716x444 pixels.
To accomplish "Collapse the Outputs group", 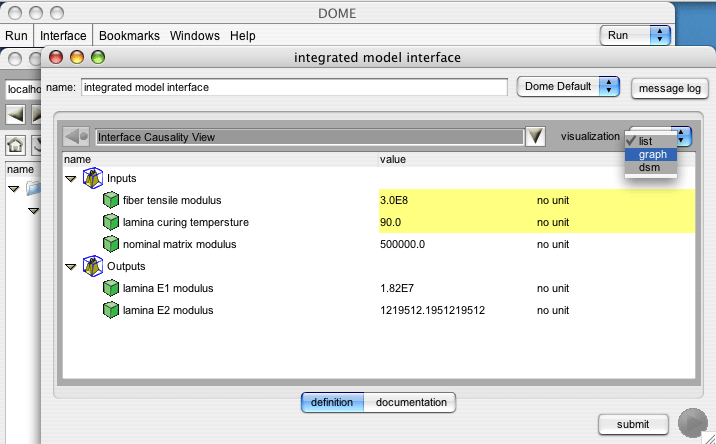I will tap(70, 266).
